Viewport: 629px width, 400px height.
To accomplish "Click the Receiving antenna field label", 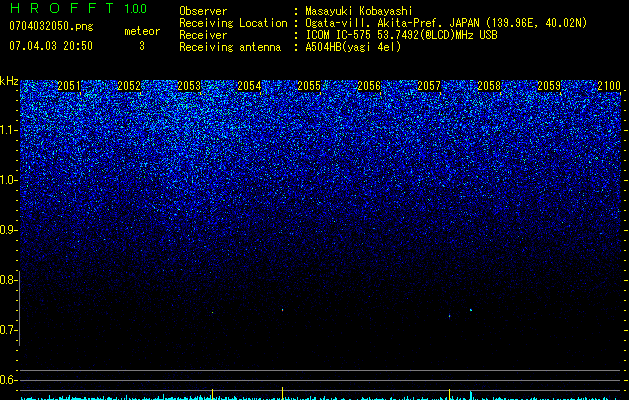I will pos(230,47).
